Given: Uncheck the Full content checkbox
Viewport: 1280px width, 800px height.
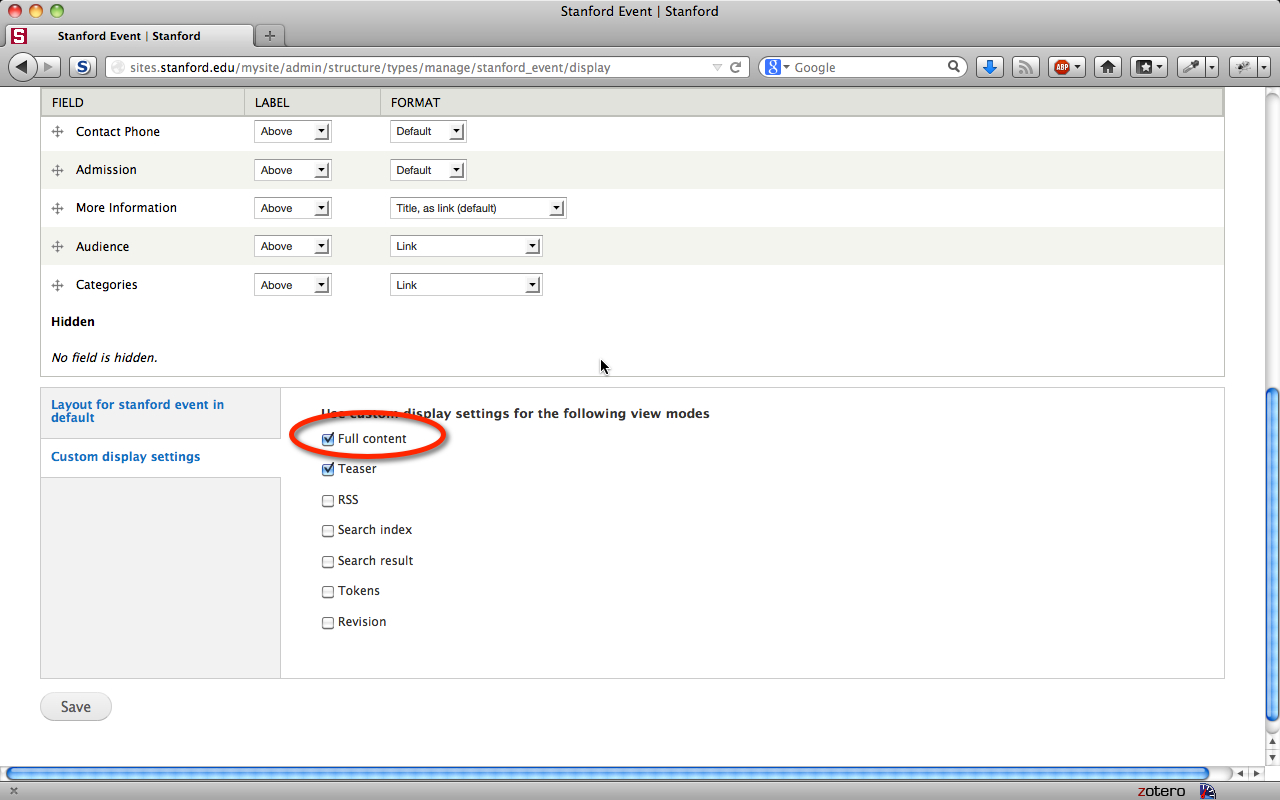Looking at the screenshot, I should pos(328,439).
